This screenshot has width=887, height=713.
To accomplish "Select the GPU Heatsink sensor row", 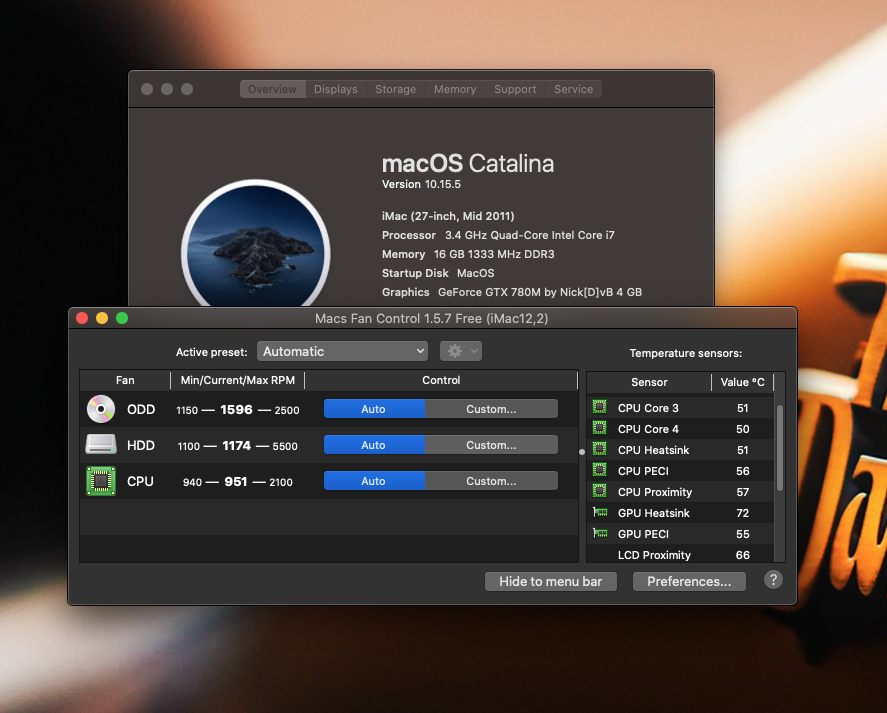I will pos(681,512).
